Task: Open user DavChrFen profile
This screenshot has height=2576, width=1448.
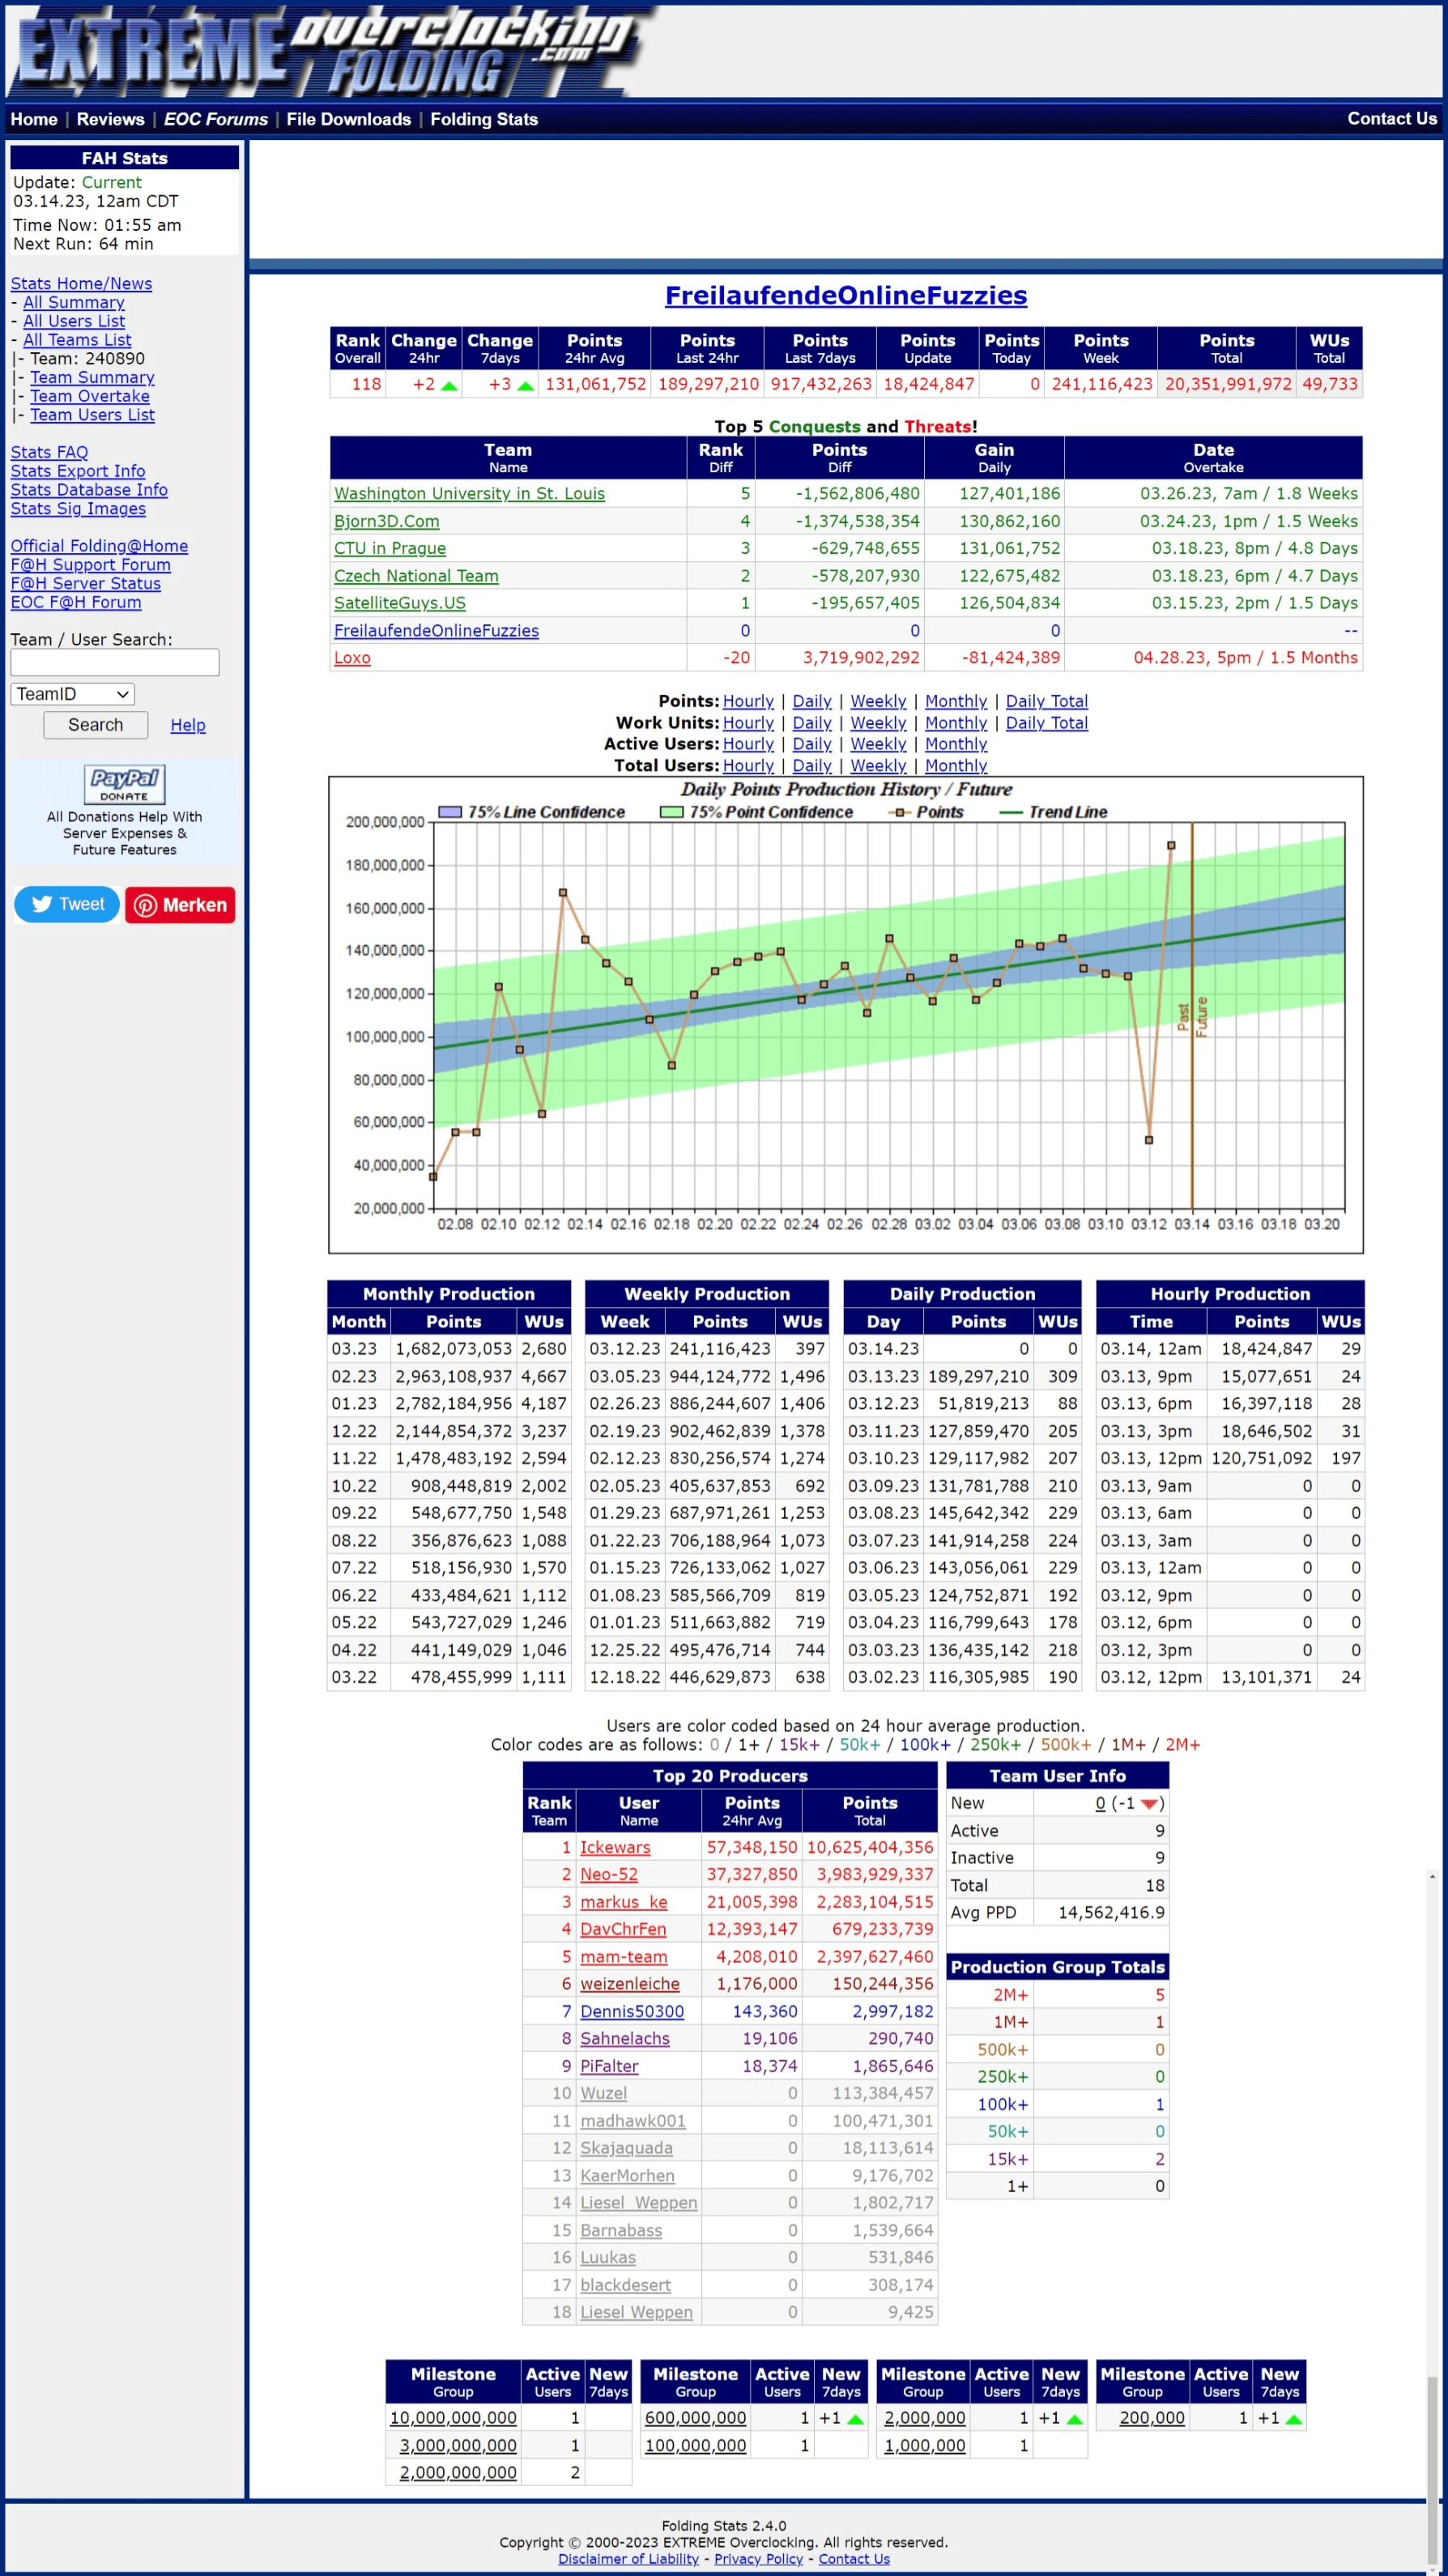Action: 623,1930
